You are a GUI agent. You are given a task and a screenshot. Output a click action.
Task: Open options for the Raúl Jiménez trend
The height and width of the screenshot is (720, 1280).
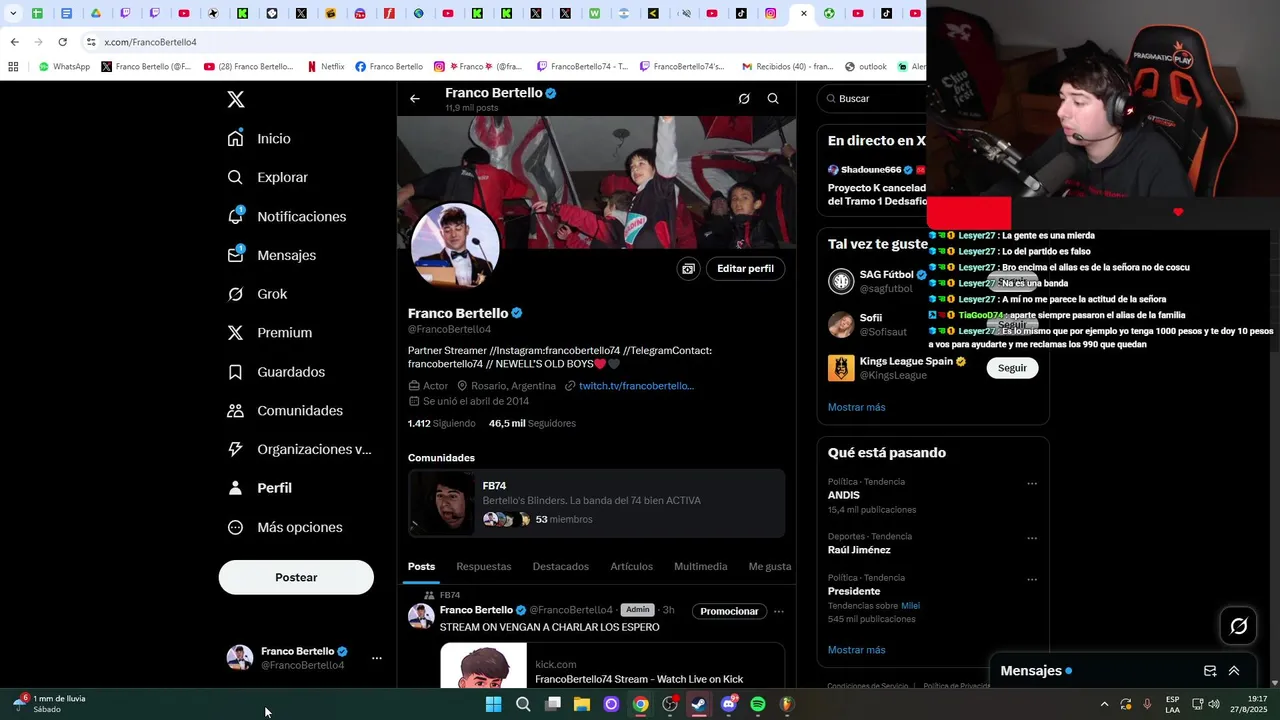1032,538
